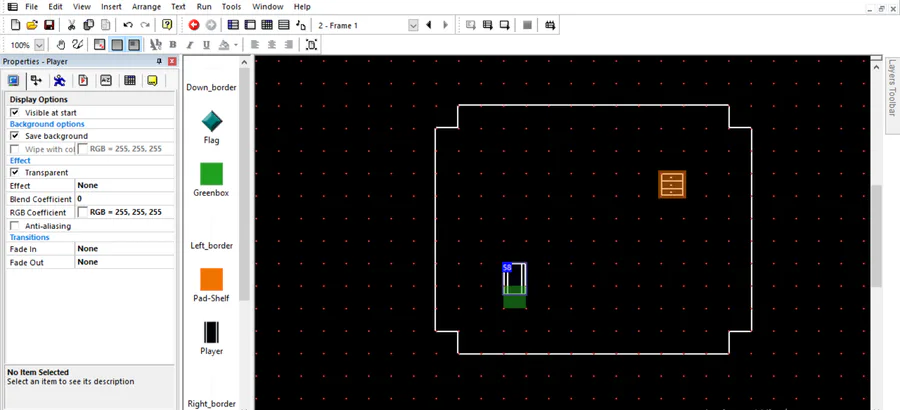Open the Arrange menu
The image size is (900, 410).
point(146,7)
